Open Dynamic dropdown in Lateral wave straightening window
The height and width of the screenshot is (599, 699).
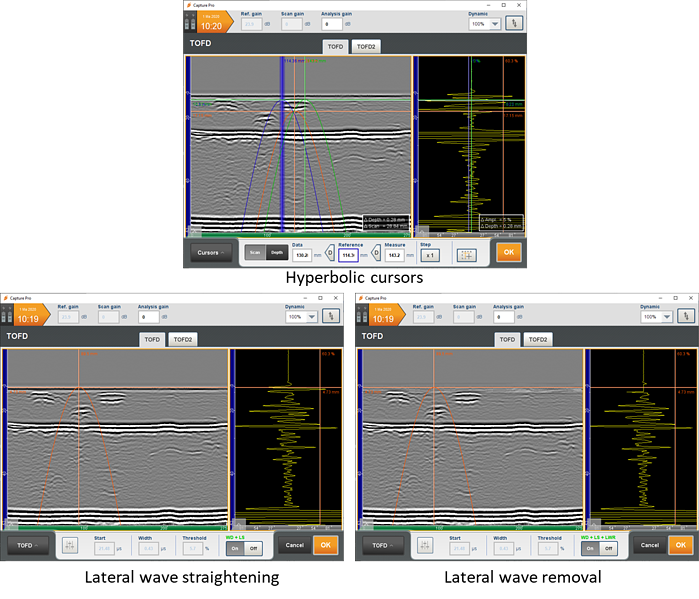(301, 316)
